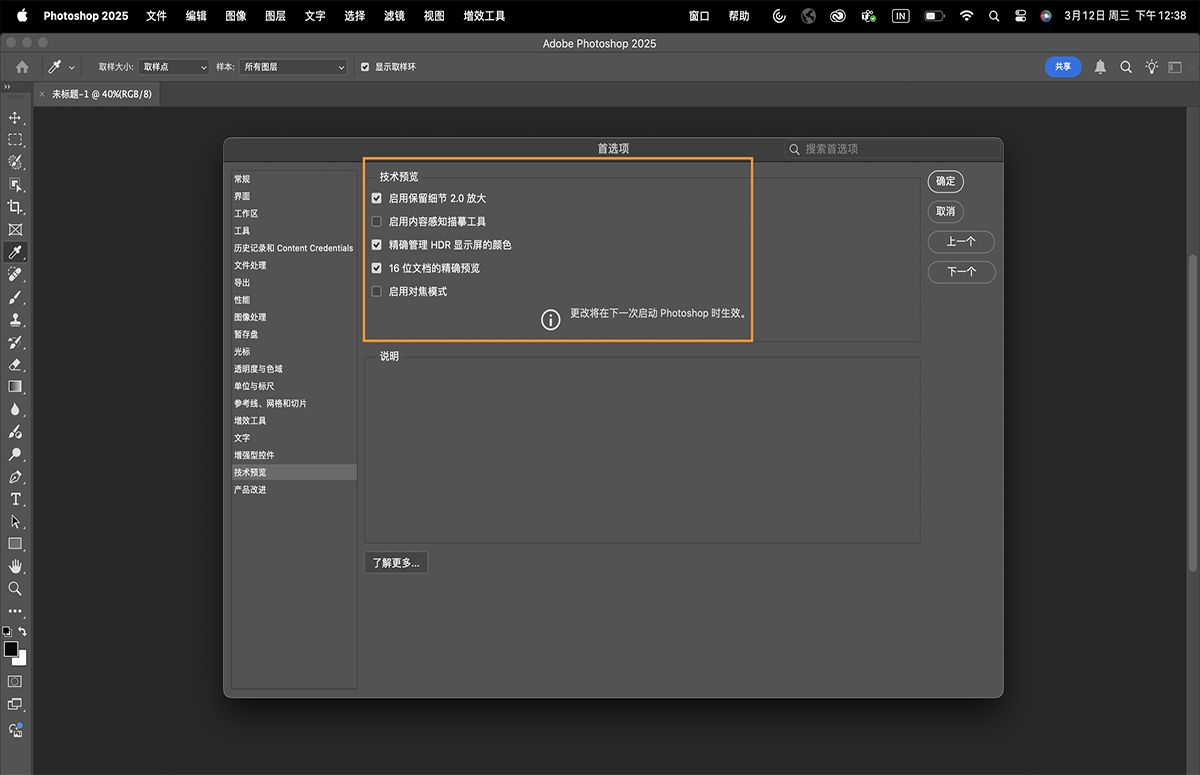
Task: Enable 启用对焦模式
Action: tap(376, 291)
